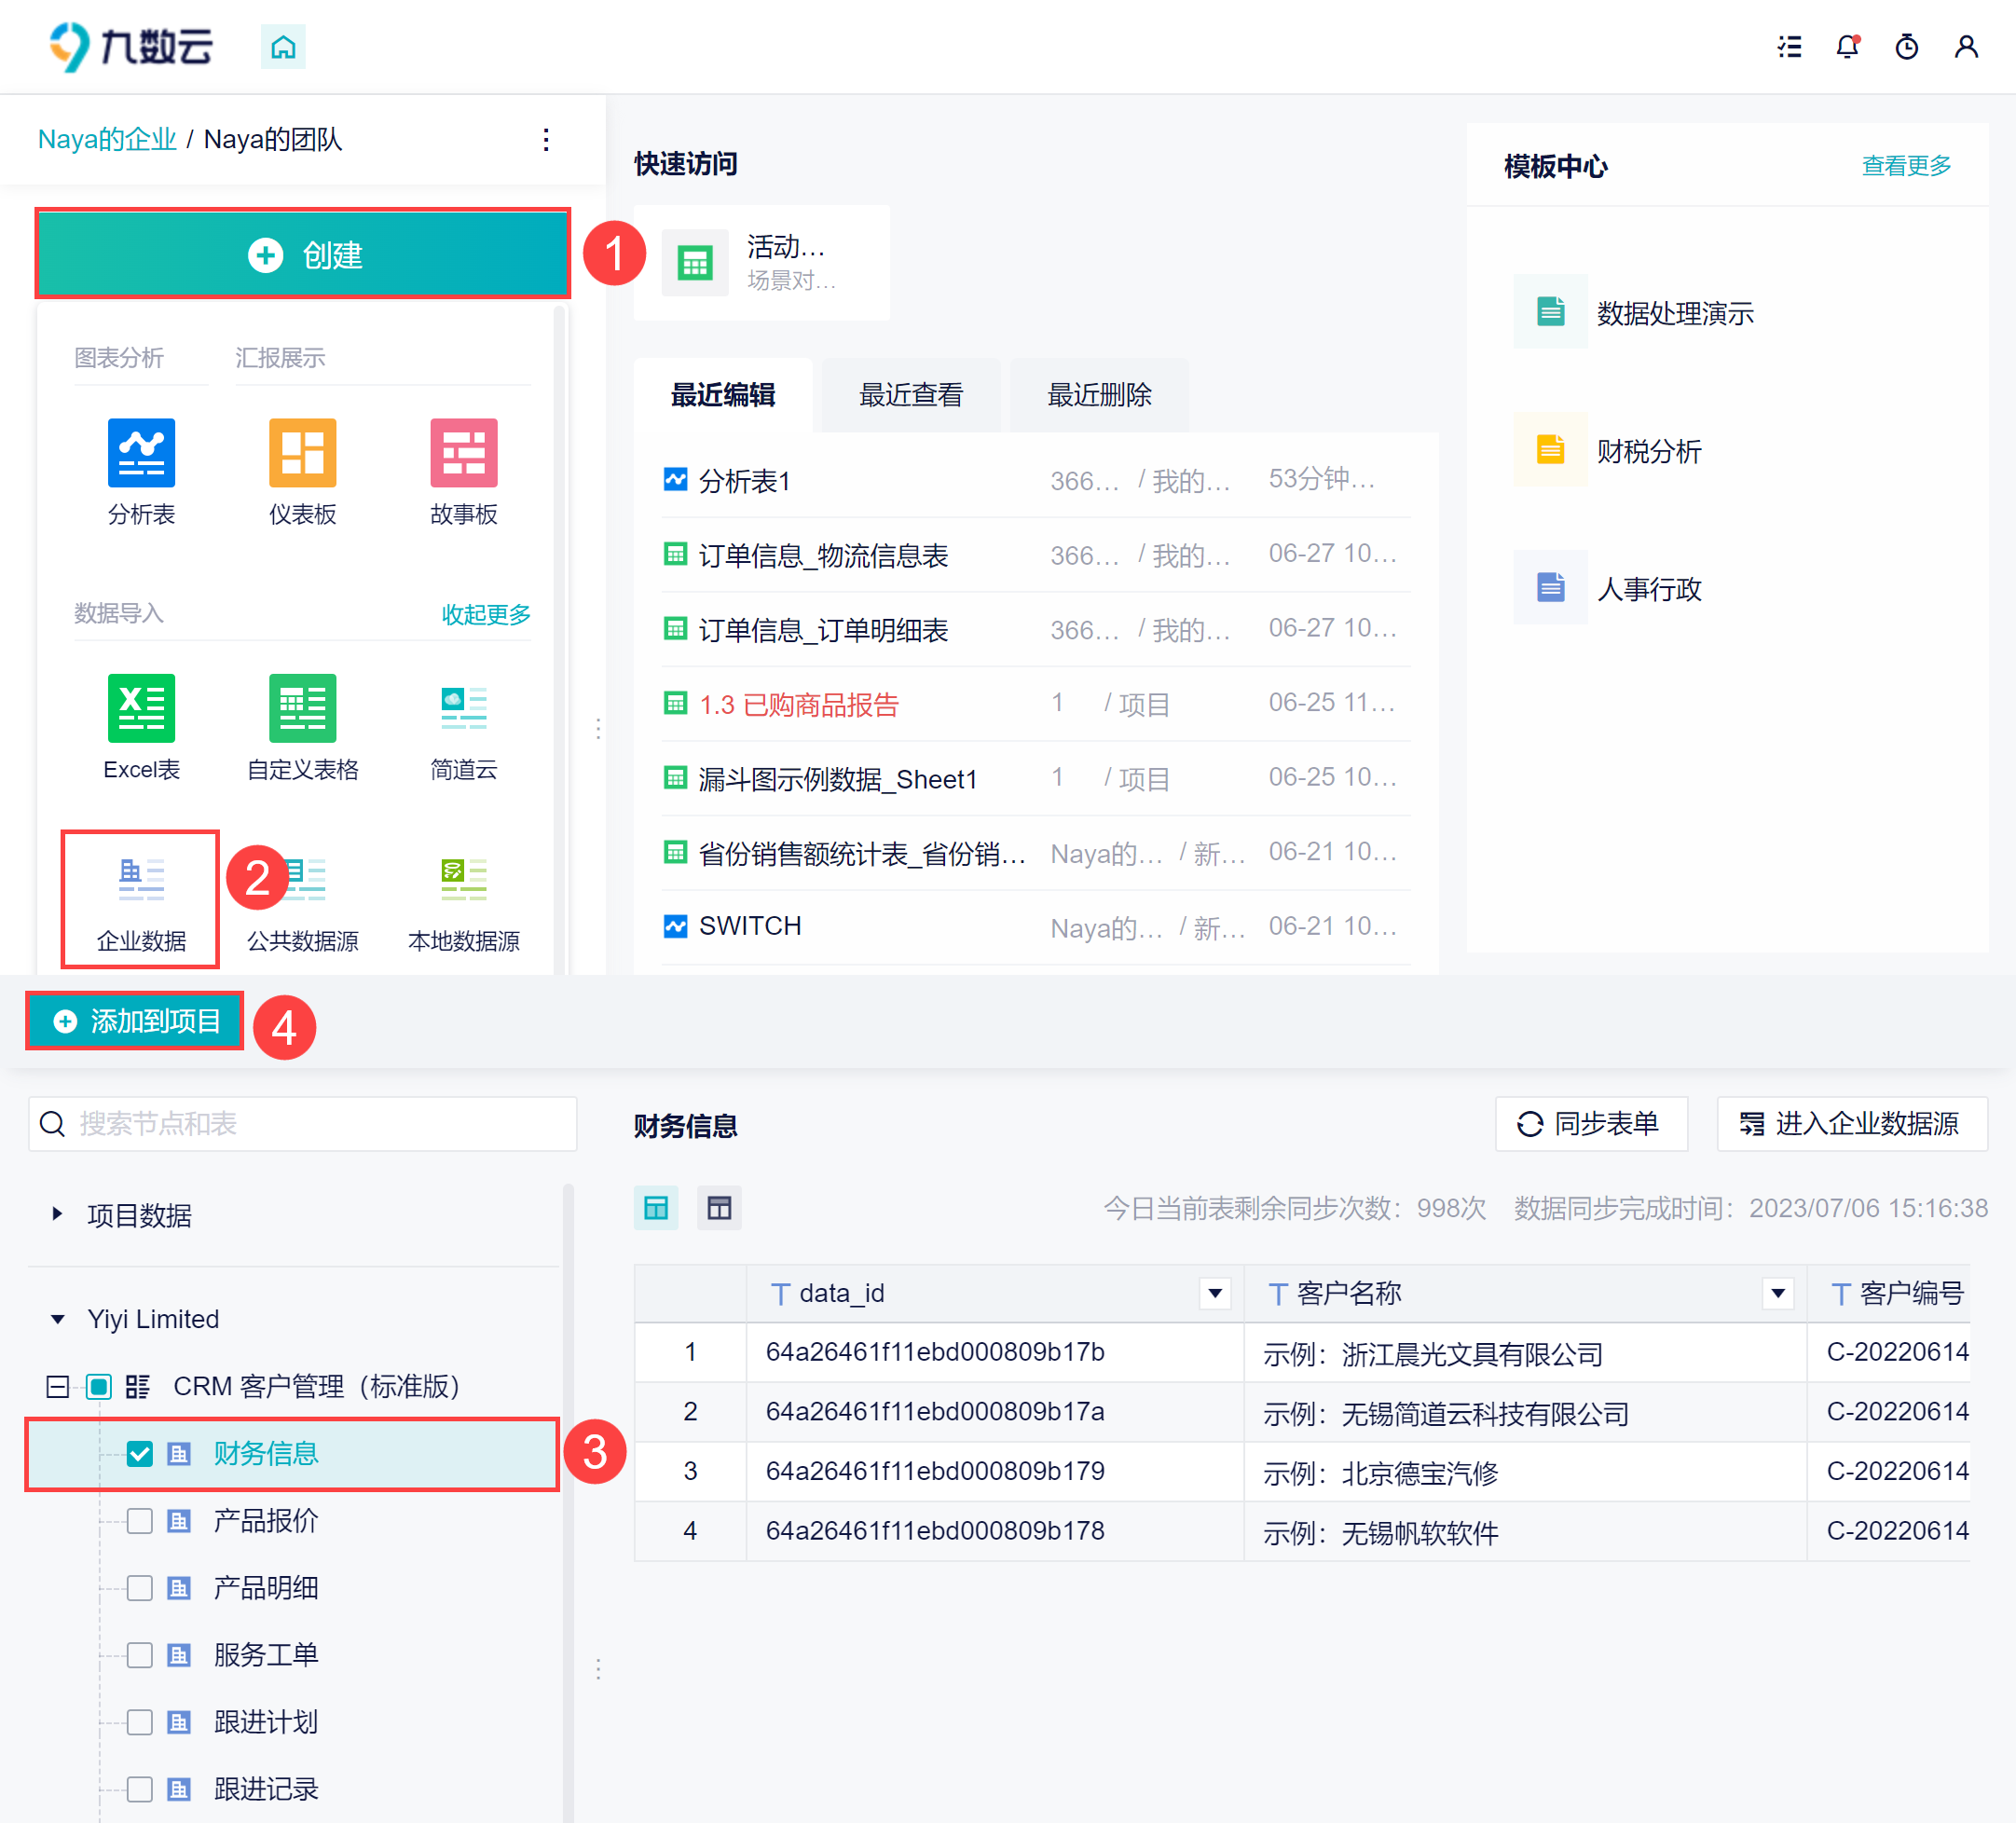Tick the 服务工单 checkbox
Image resolution: width=2016 pixels, height=1823 pixels.
(140, 1654)
